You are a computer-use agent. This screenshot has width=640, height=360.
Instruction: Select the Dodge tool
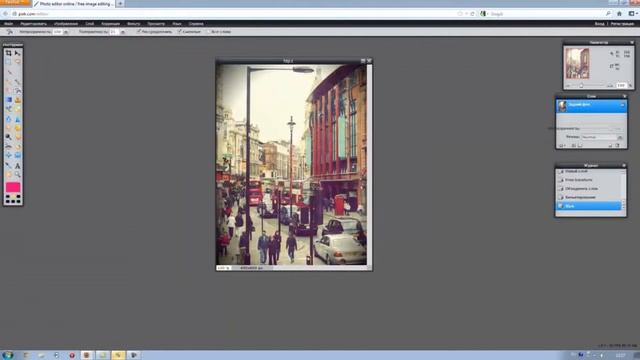pyautogui.click(x=9, y=137)
